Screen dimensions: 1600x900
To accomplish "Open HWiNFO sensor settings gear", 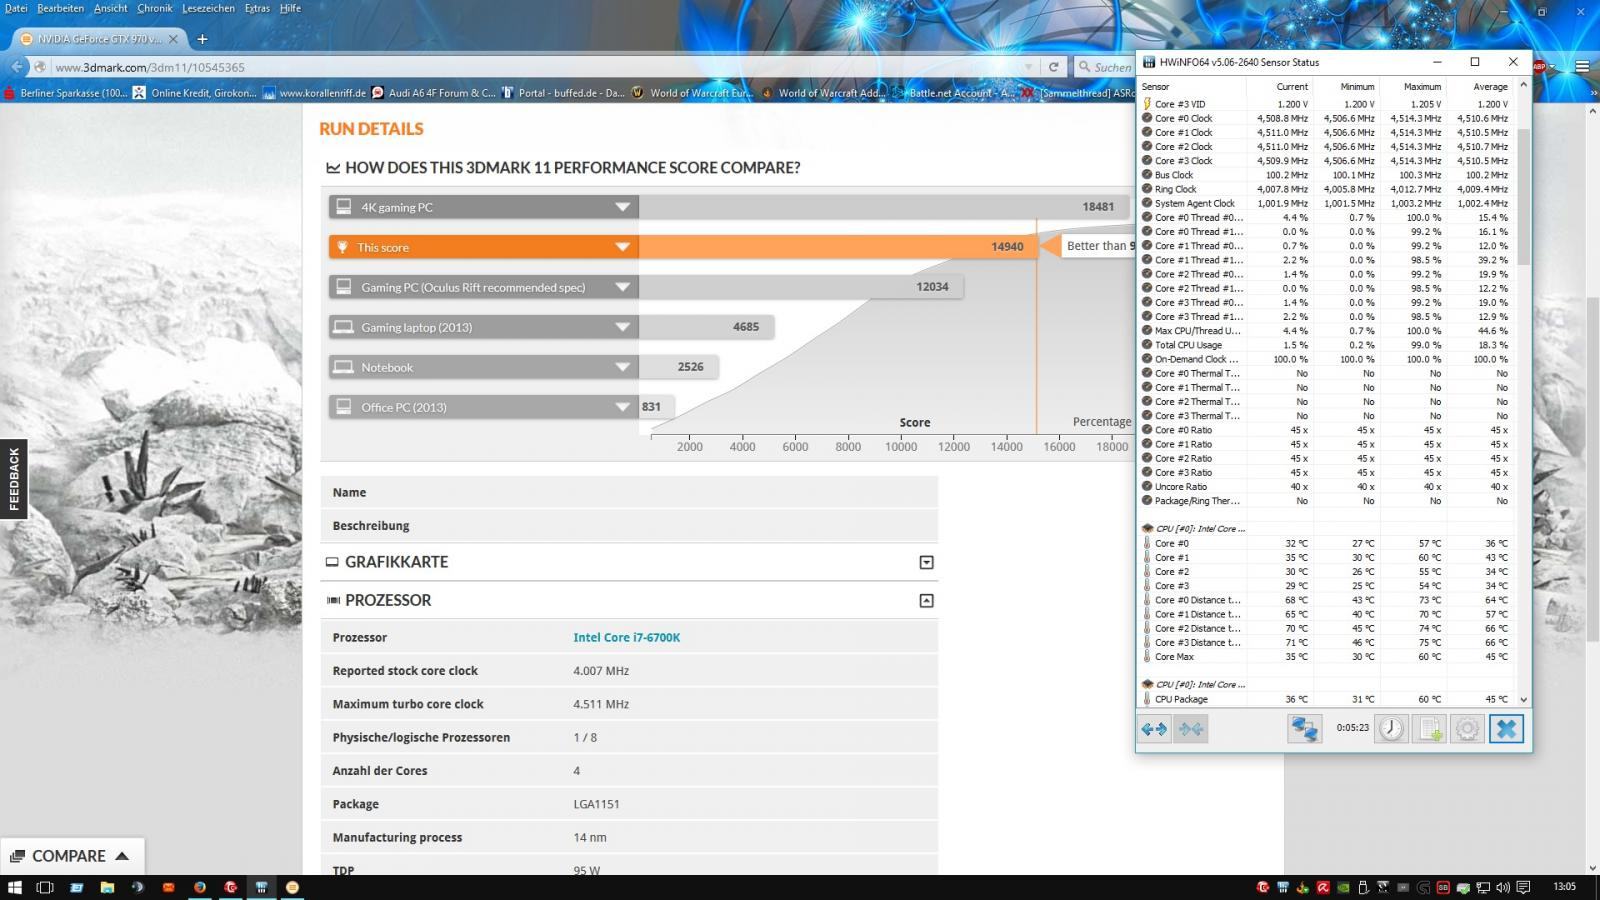I will (x=1467, y=729).
